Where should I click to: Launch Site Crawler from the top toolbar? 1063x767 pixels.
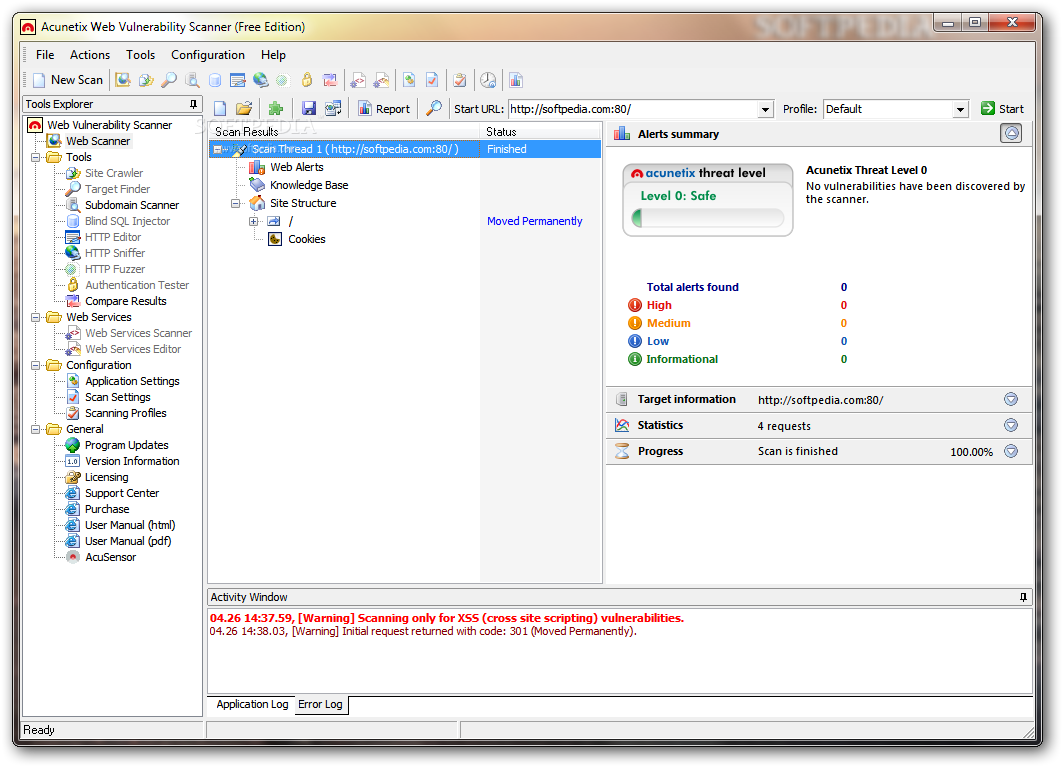point(146,80)
